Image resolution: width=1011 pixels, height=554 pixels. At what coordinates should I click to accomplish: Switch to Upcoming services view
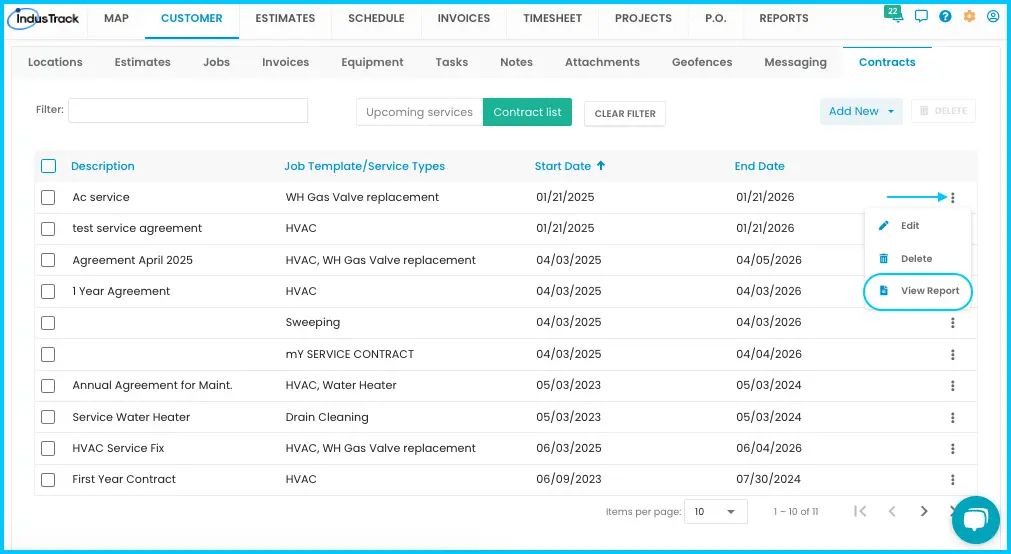coord(419,112)
